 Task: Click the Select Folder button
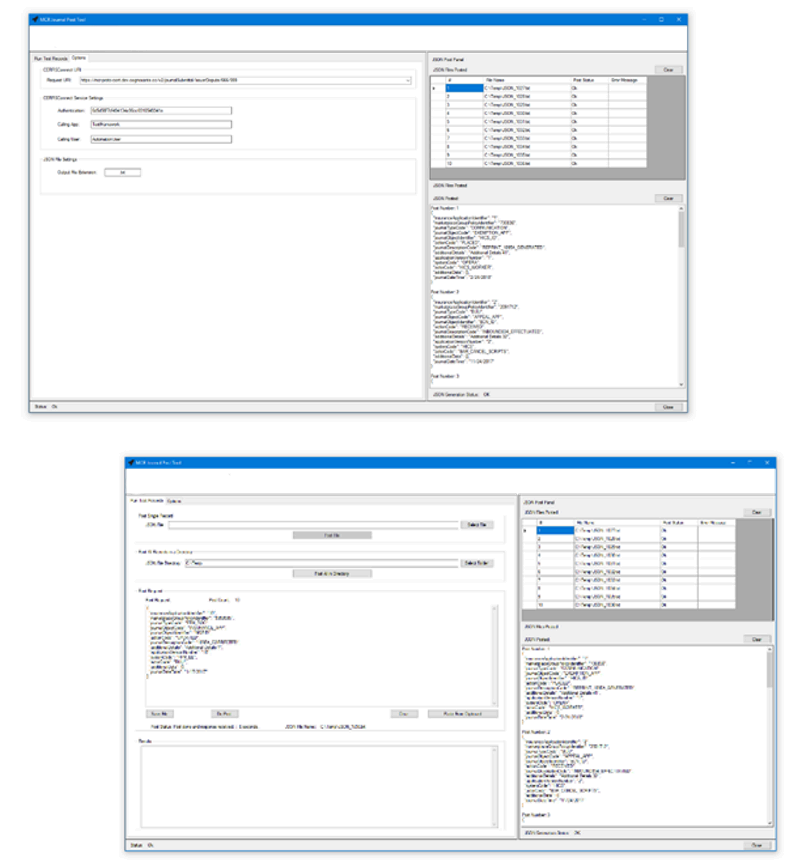tap(476, 563)
